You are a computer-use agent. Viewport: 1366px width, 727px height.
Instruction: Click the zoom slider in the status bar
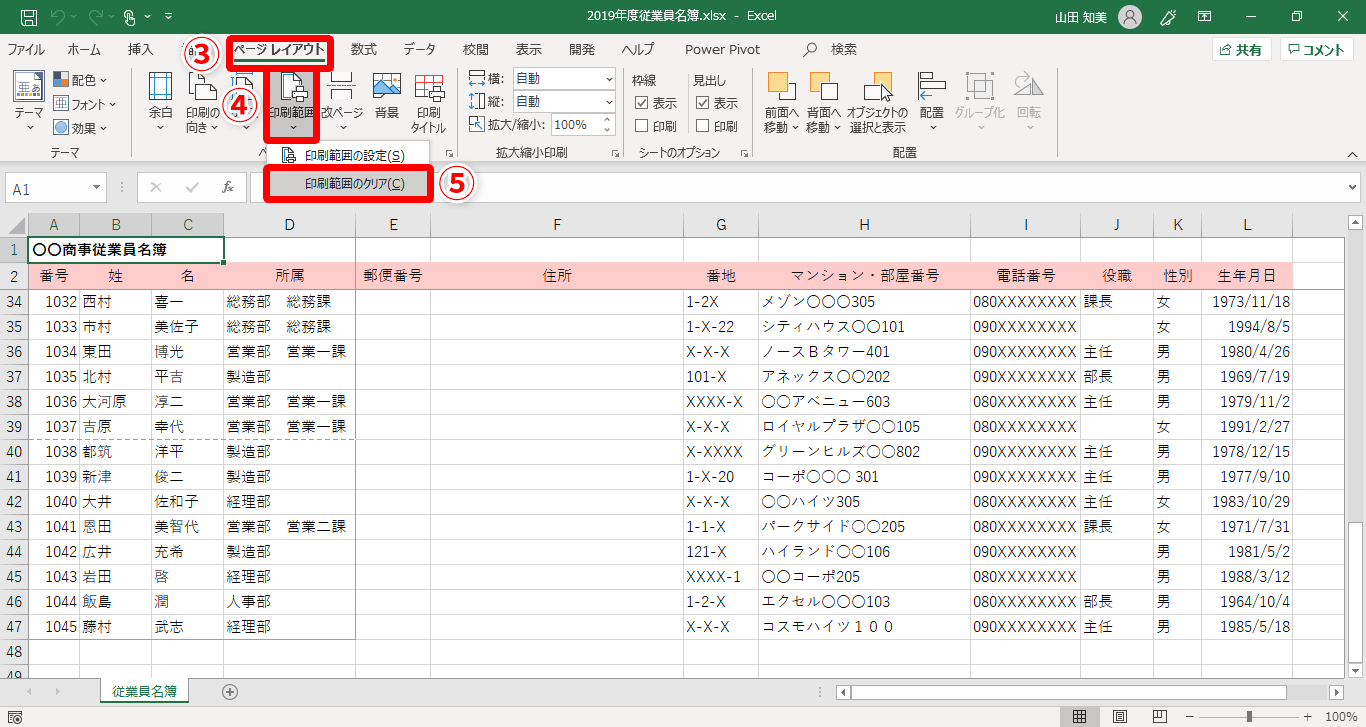1249,716
